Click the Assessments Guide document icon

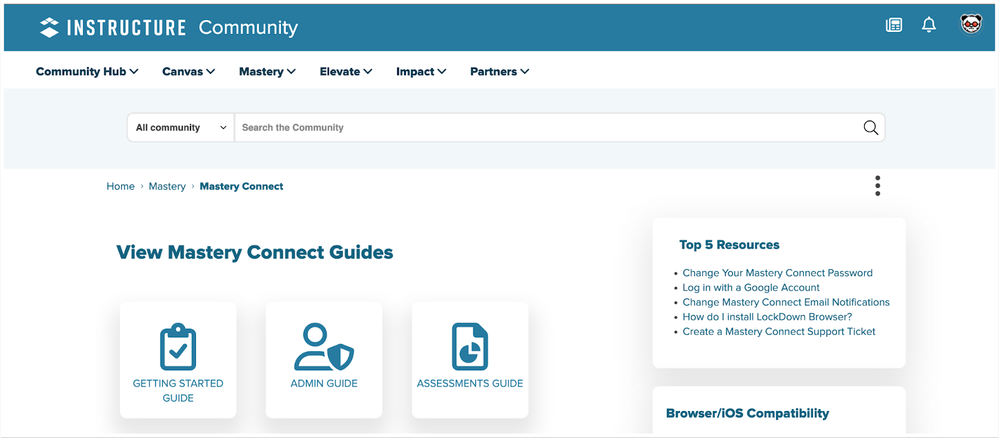(x=470, y=347)
